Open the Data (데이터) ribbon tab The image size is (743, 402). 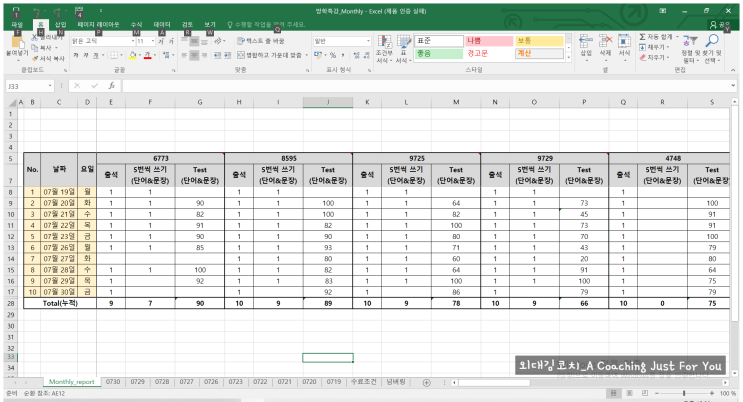(x=162, y=25)
